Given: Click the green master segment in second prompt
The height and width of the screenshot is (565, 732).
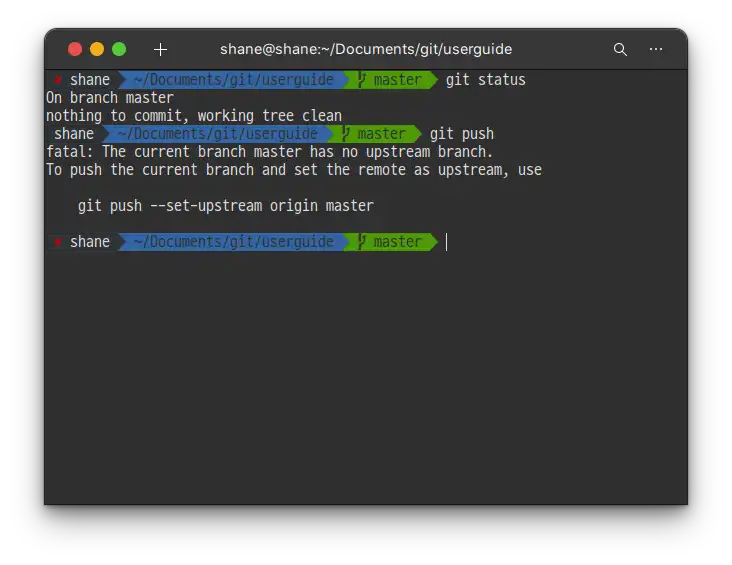Looking at the screenshot, I should point(377,134).
